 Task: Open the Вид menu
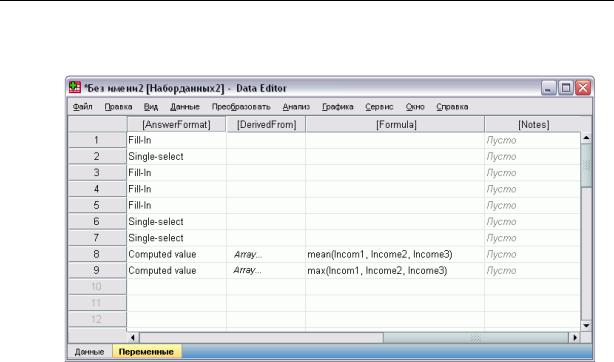coord(151,107)
